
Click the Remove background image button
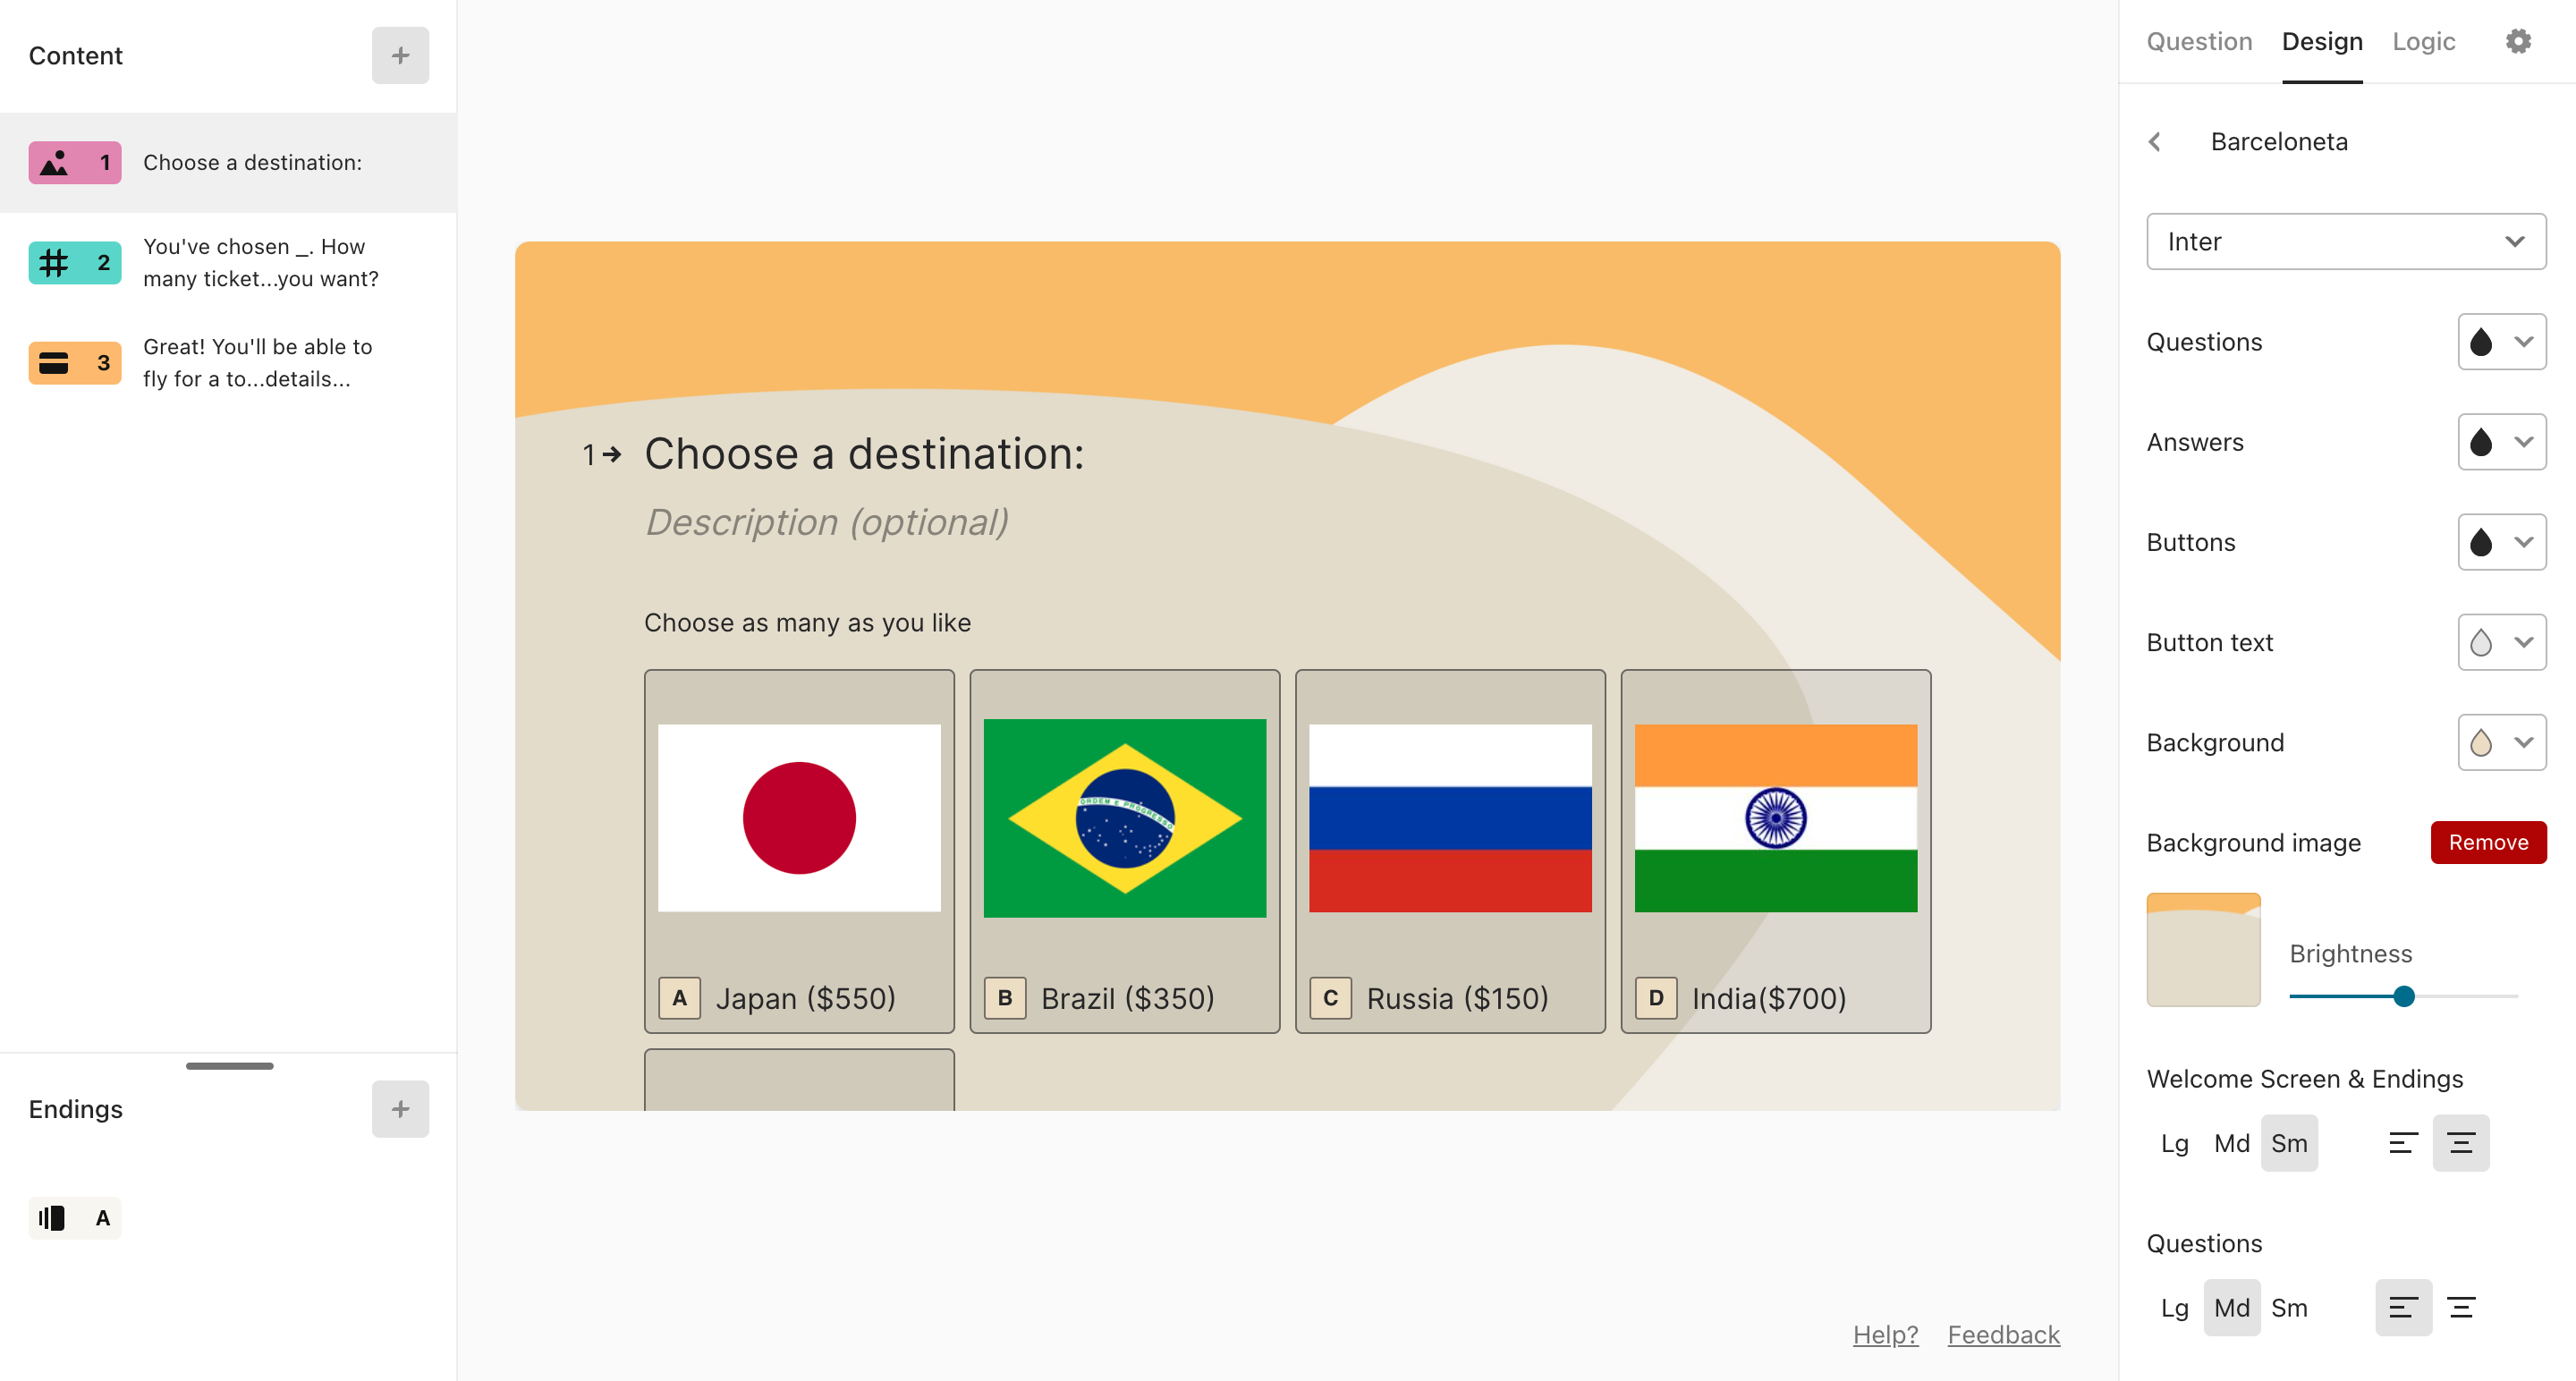(2487, 841)
